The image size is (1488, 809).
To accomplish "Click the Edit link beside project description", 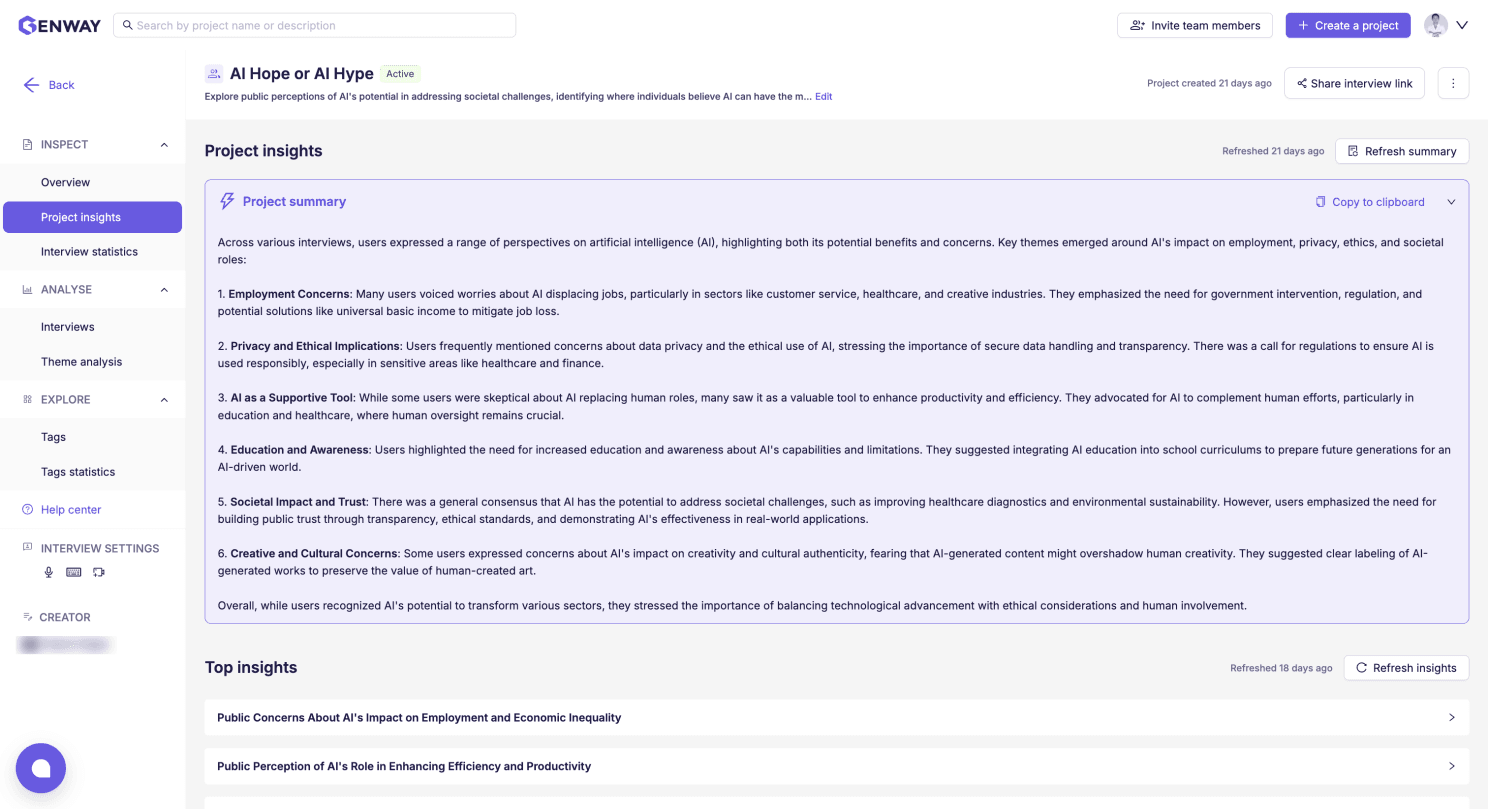I will [x=823, y=97].
